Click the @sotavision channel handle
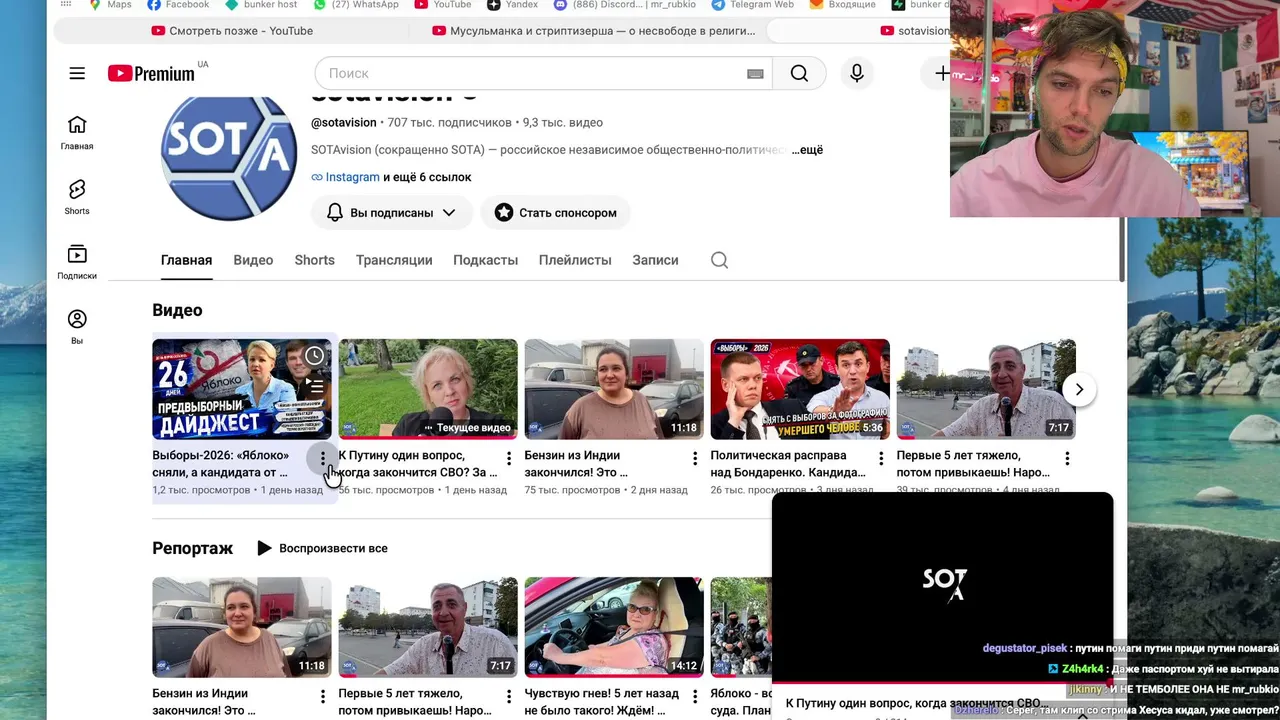1280x720 pixels. click(343, 123)
